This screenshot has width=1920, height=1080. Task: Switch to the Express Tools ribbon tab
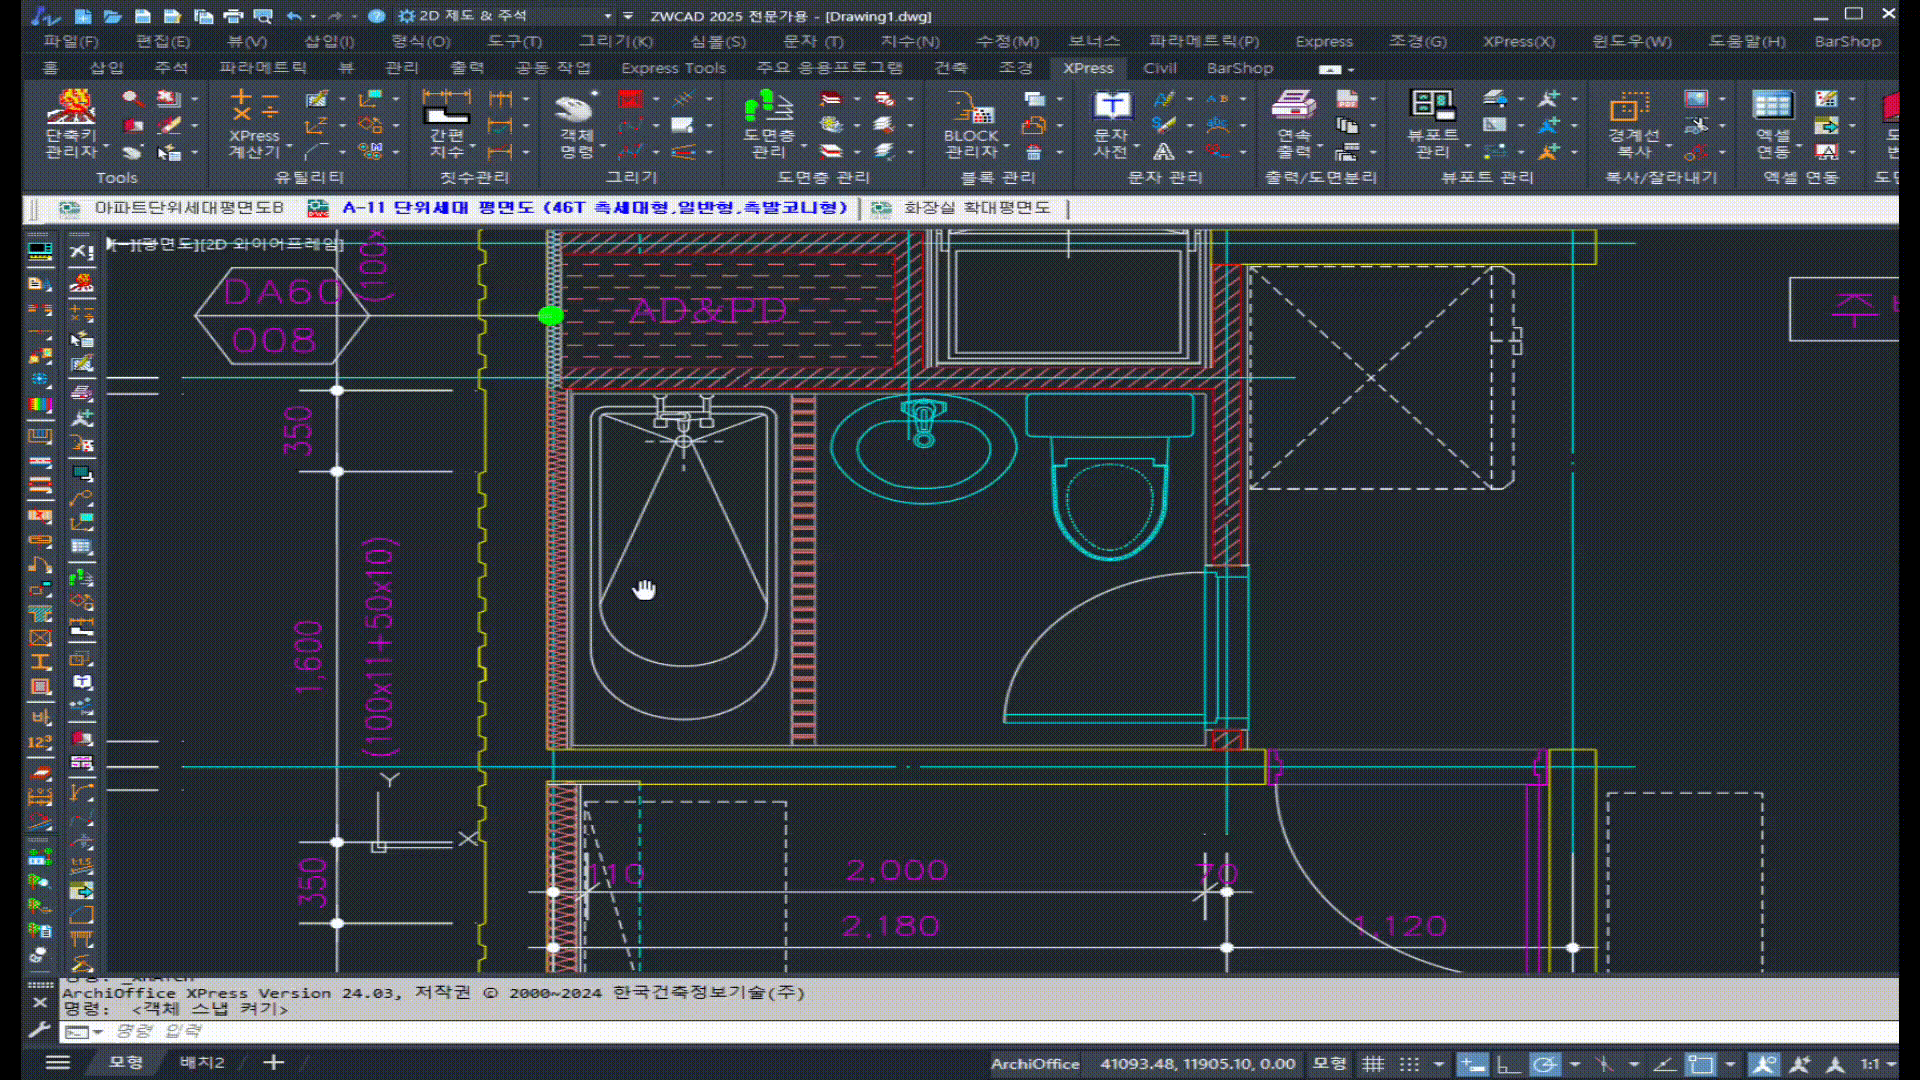tap(673, 68)
